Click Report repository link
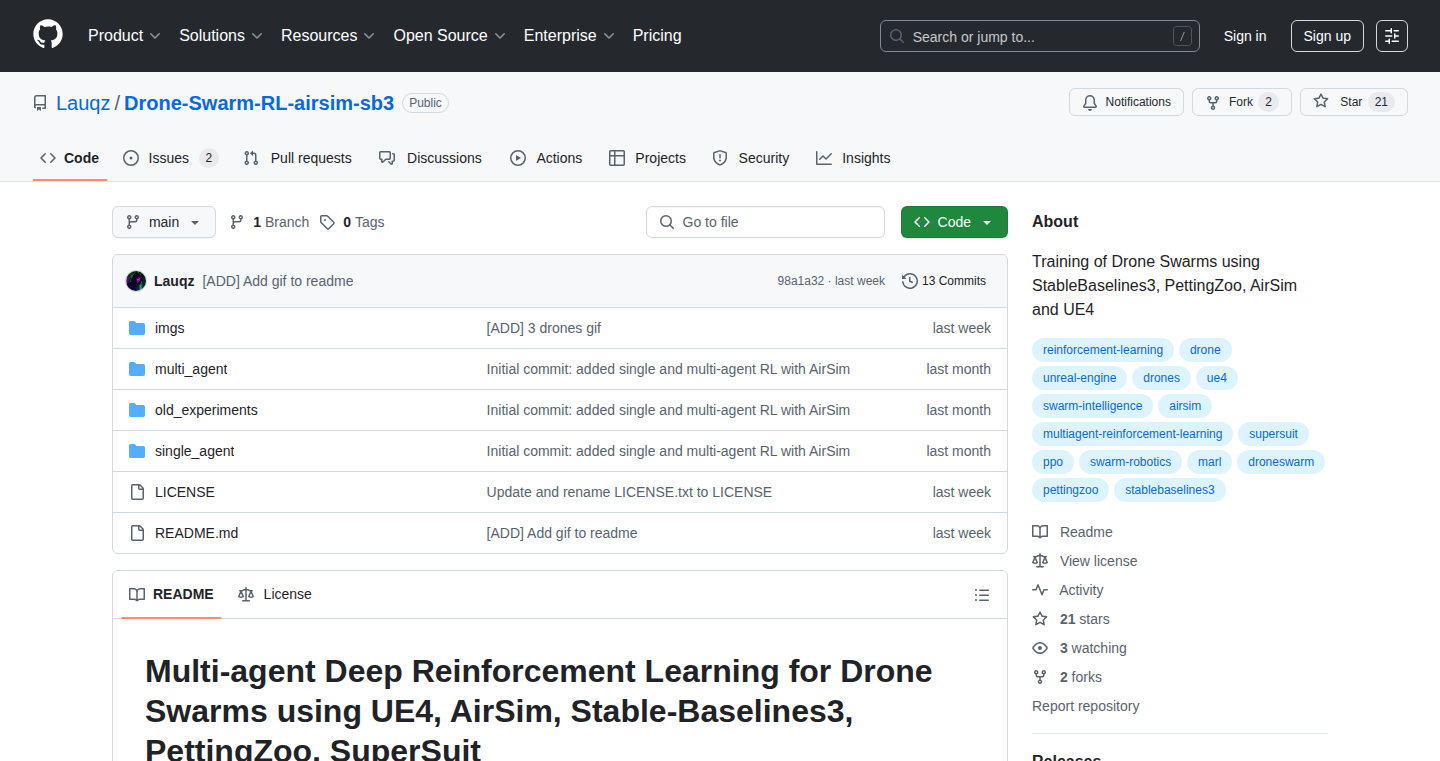 point(1086,706)
